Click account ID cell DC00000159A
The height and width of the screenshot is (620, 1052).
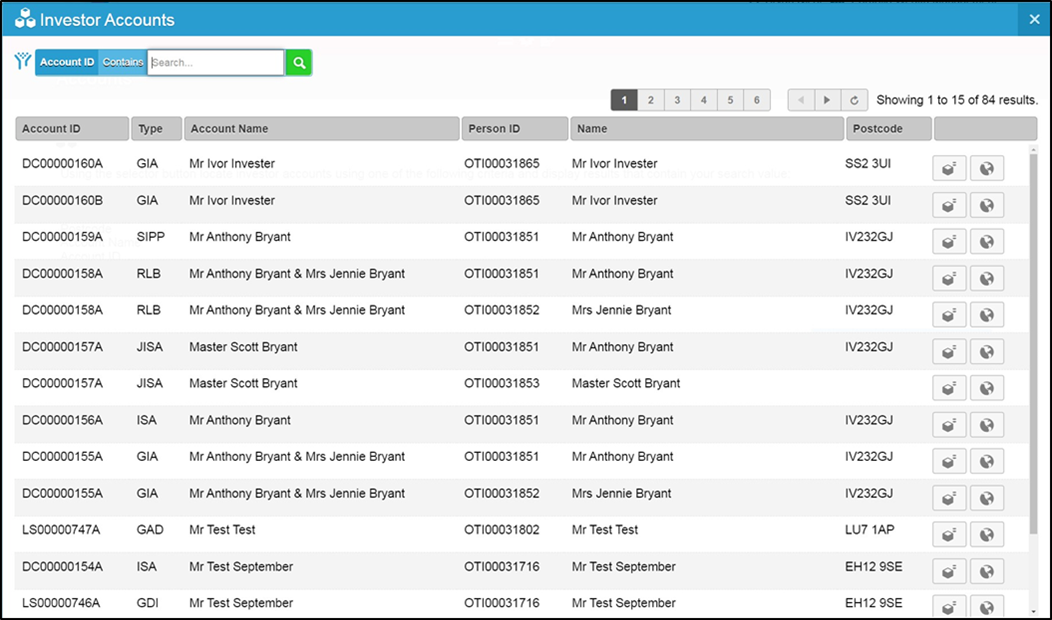pyautogui.click(x=62, y=237)
